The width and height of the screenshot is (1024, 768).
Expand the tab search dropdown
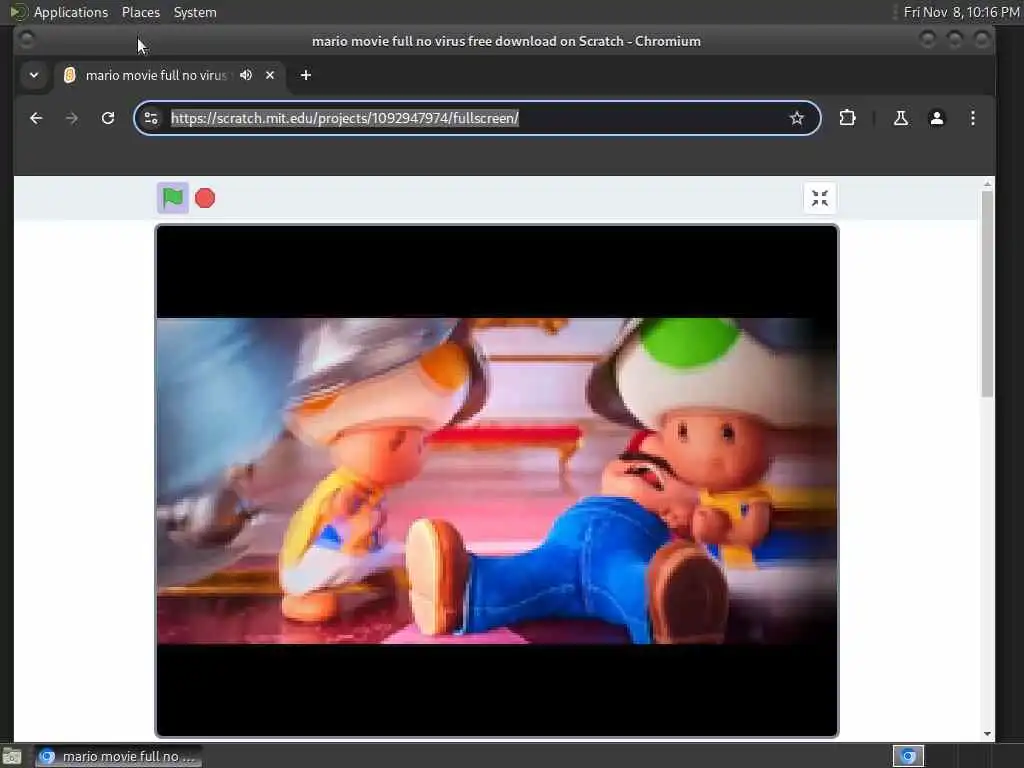point(34,75)
